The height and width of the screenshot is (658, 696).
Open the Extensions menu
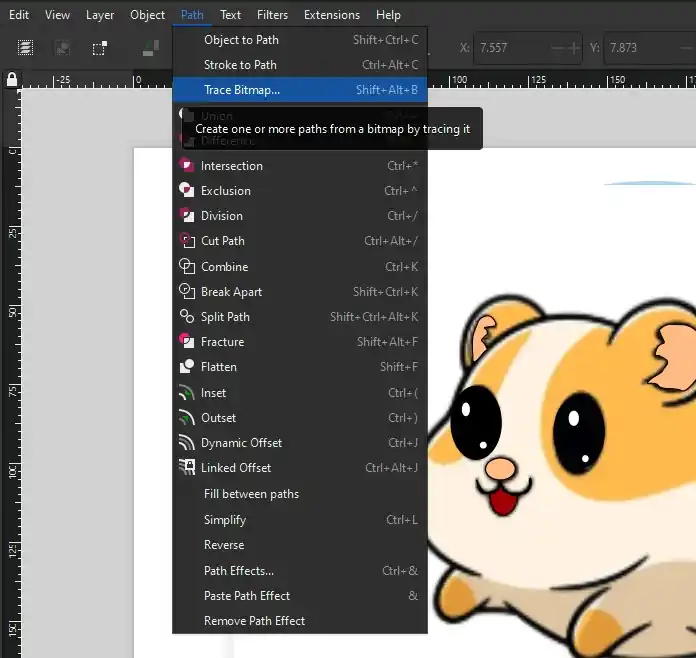coord(332,15)
